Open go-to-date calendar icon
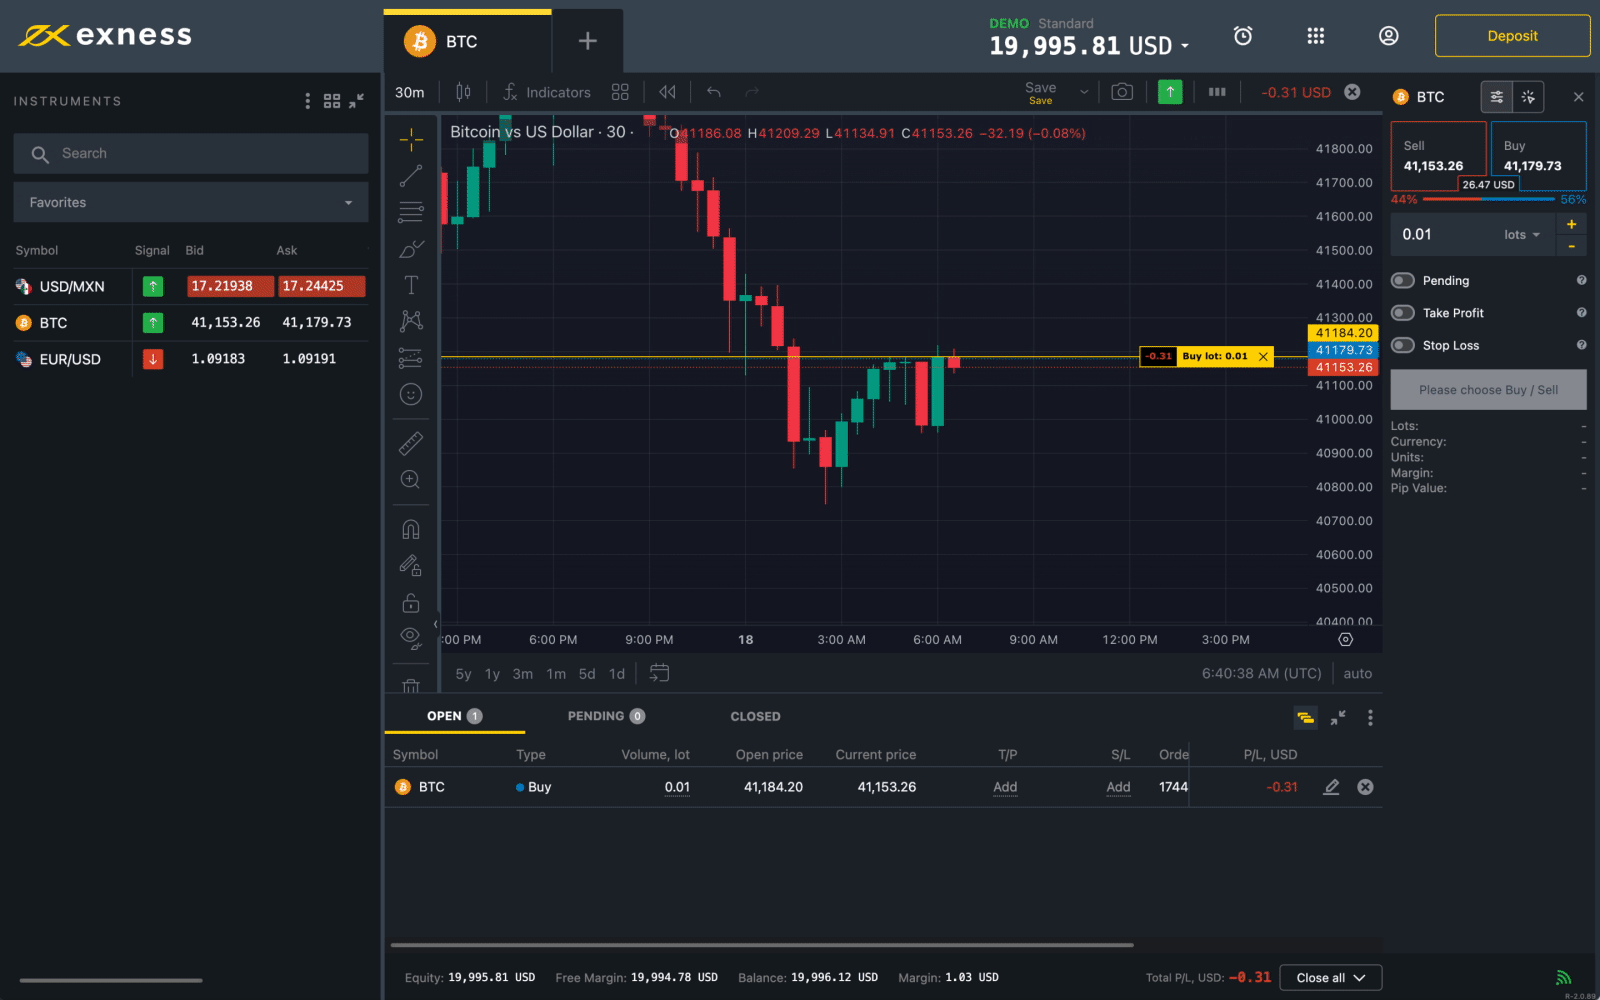Screen dimensions: 1600x1000 coord(658,674)
